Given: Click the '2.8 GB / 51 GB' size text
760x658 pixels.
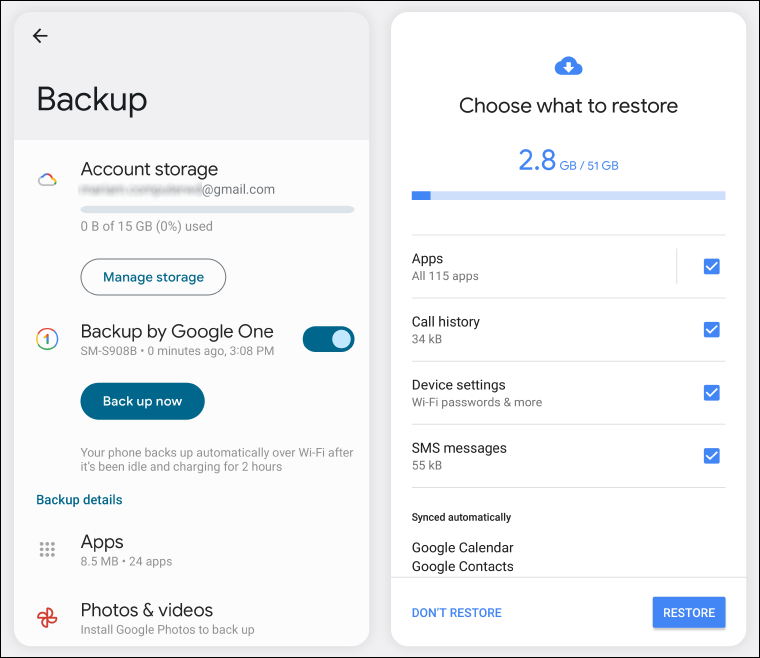Looking at the screenshot, I should click(x=568, y=160).
